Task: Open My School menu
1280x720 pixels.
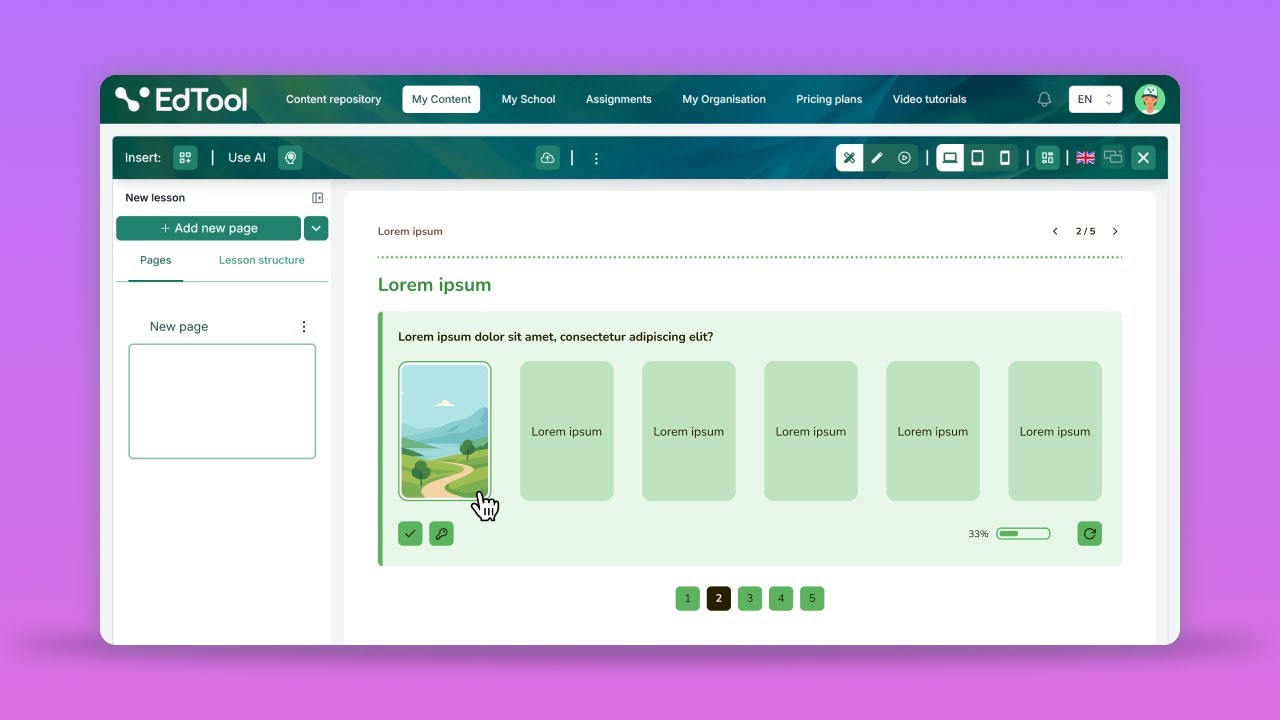Action: [528, 99]
